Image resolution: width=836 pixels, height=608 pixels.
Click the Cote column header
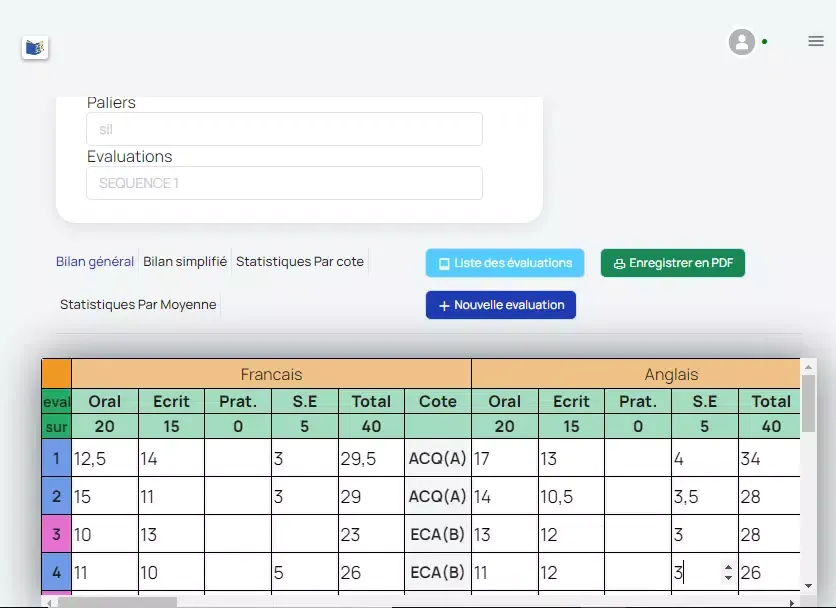tap(438, 402)
